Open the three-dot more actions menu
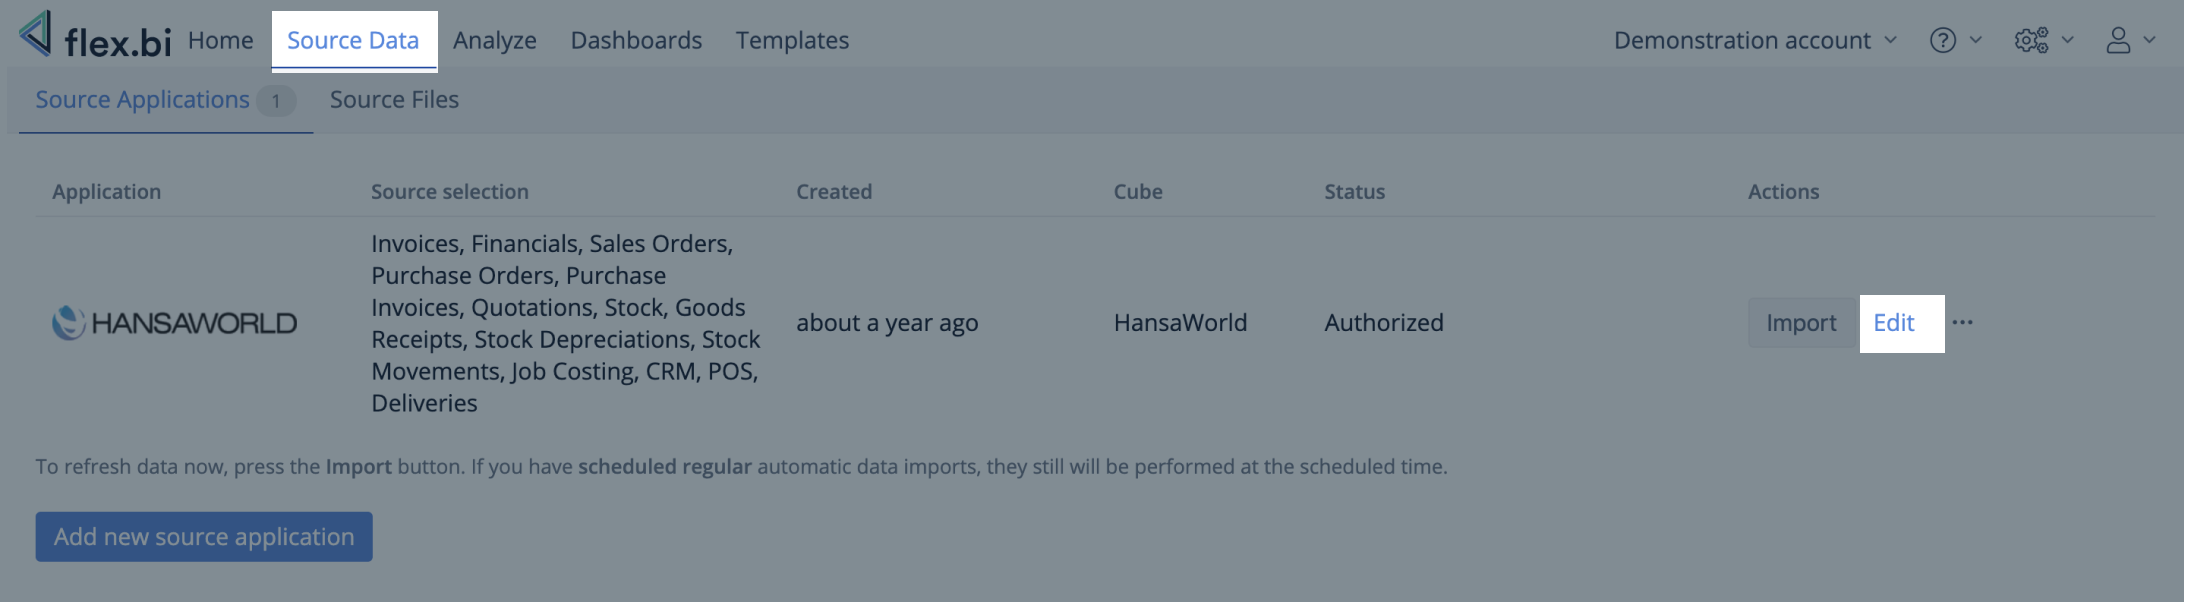2185x602 pixels. pyautogui.click(x=1962, y=323)
